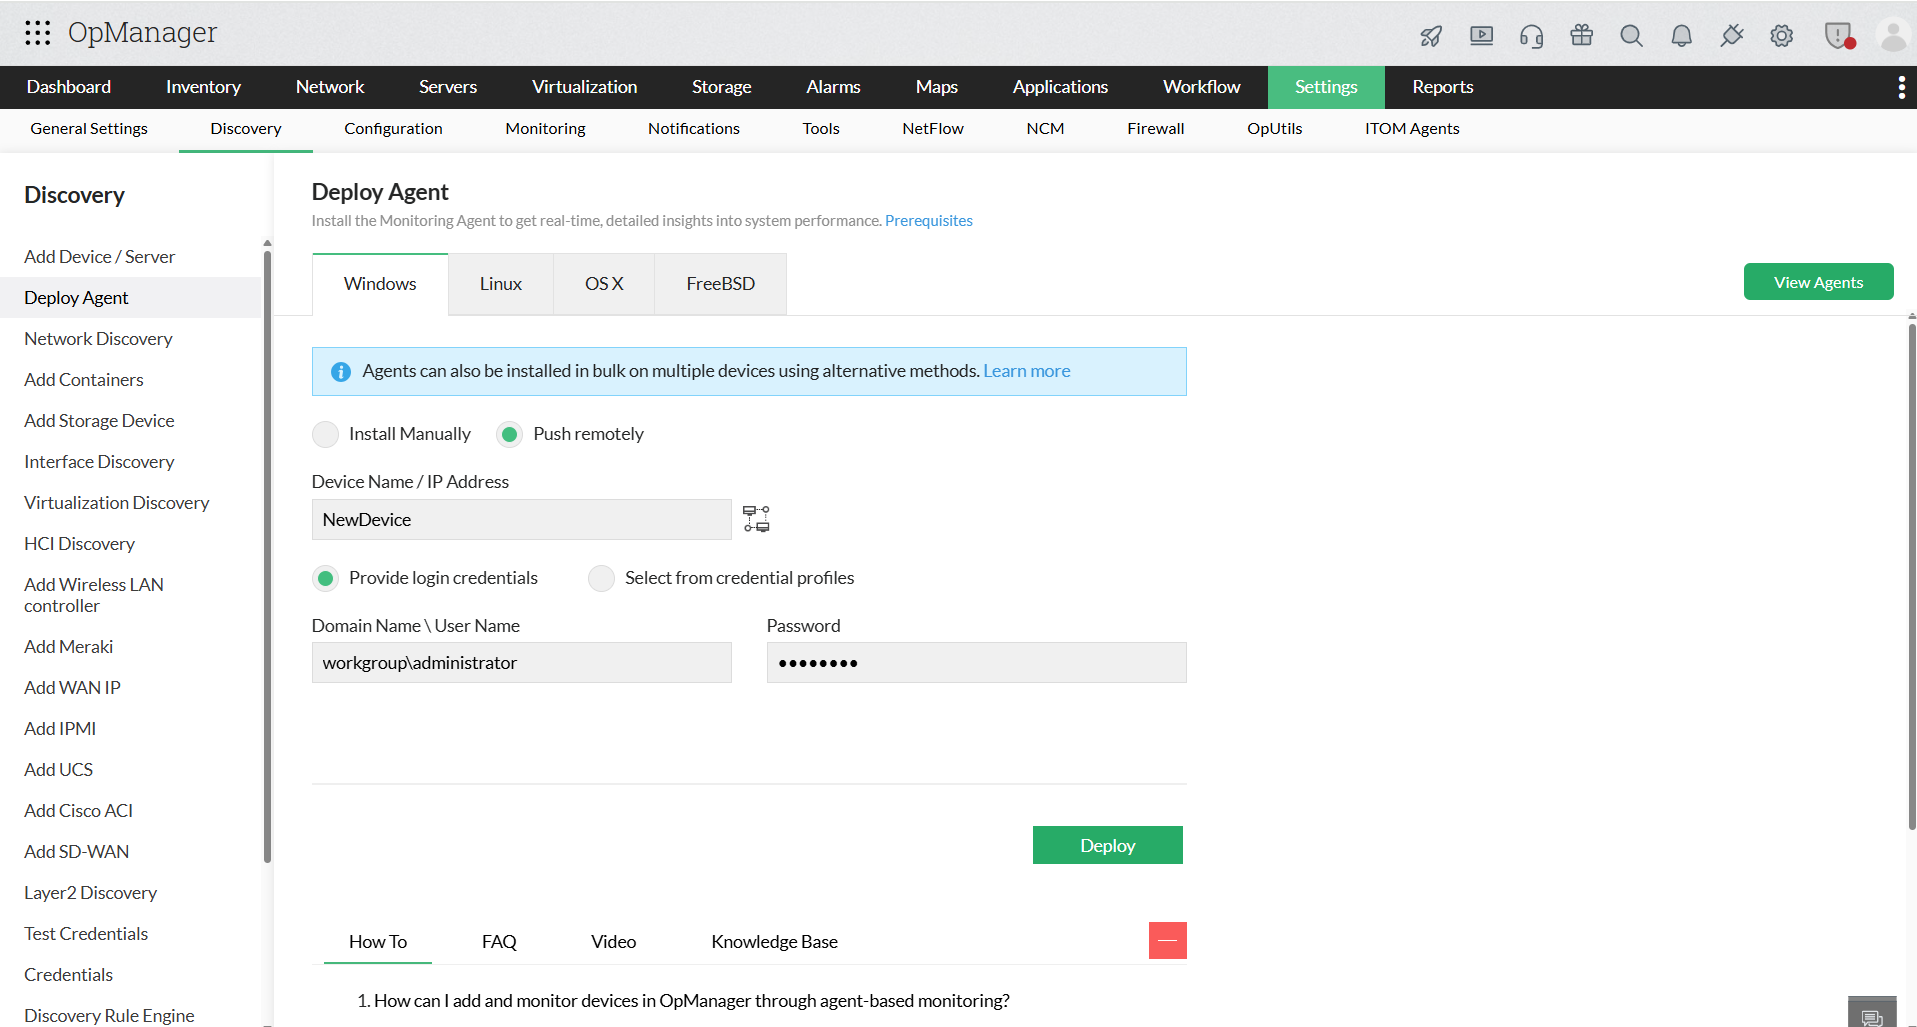
Task: Open the Inventory menu
Action: coord(203,87)
